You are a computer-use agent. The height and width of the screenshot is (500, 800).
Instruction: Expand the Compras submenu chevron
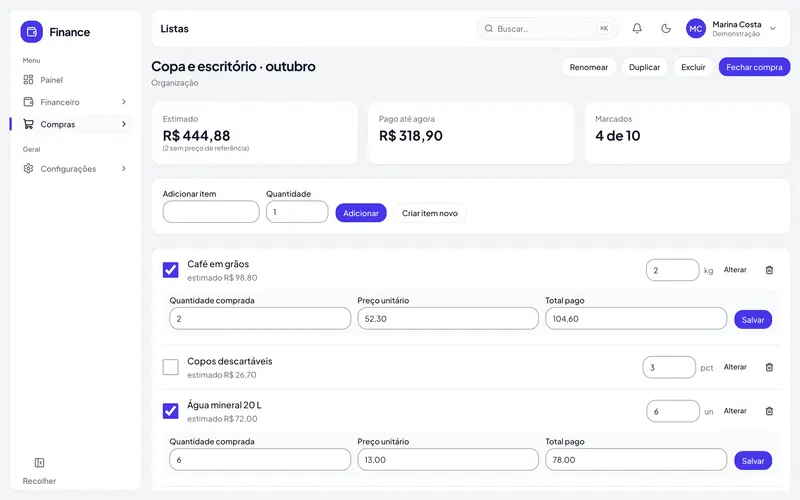point(123,124)
